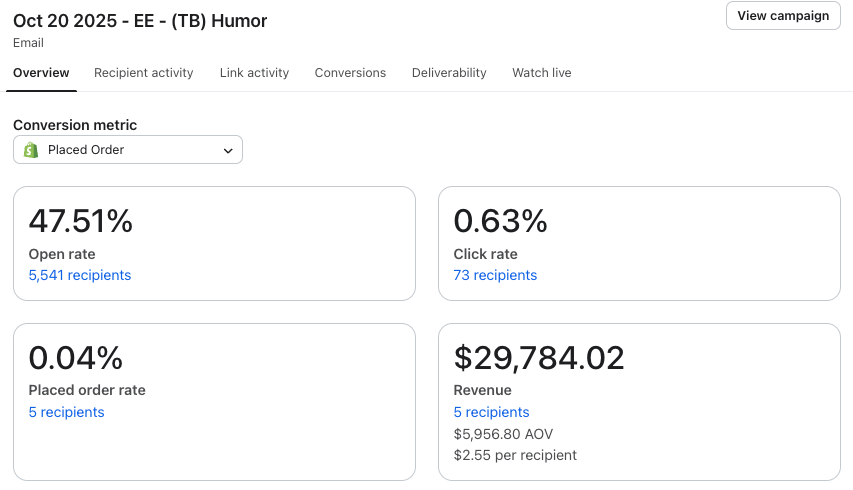The width and height of the screenshot is (853, 490).
Task: Click the Open rate label
Action: click(62, 254)
